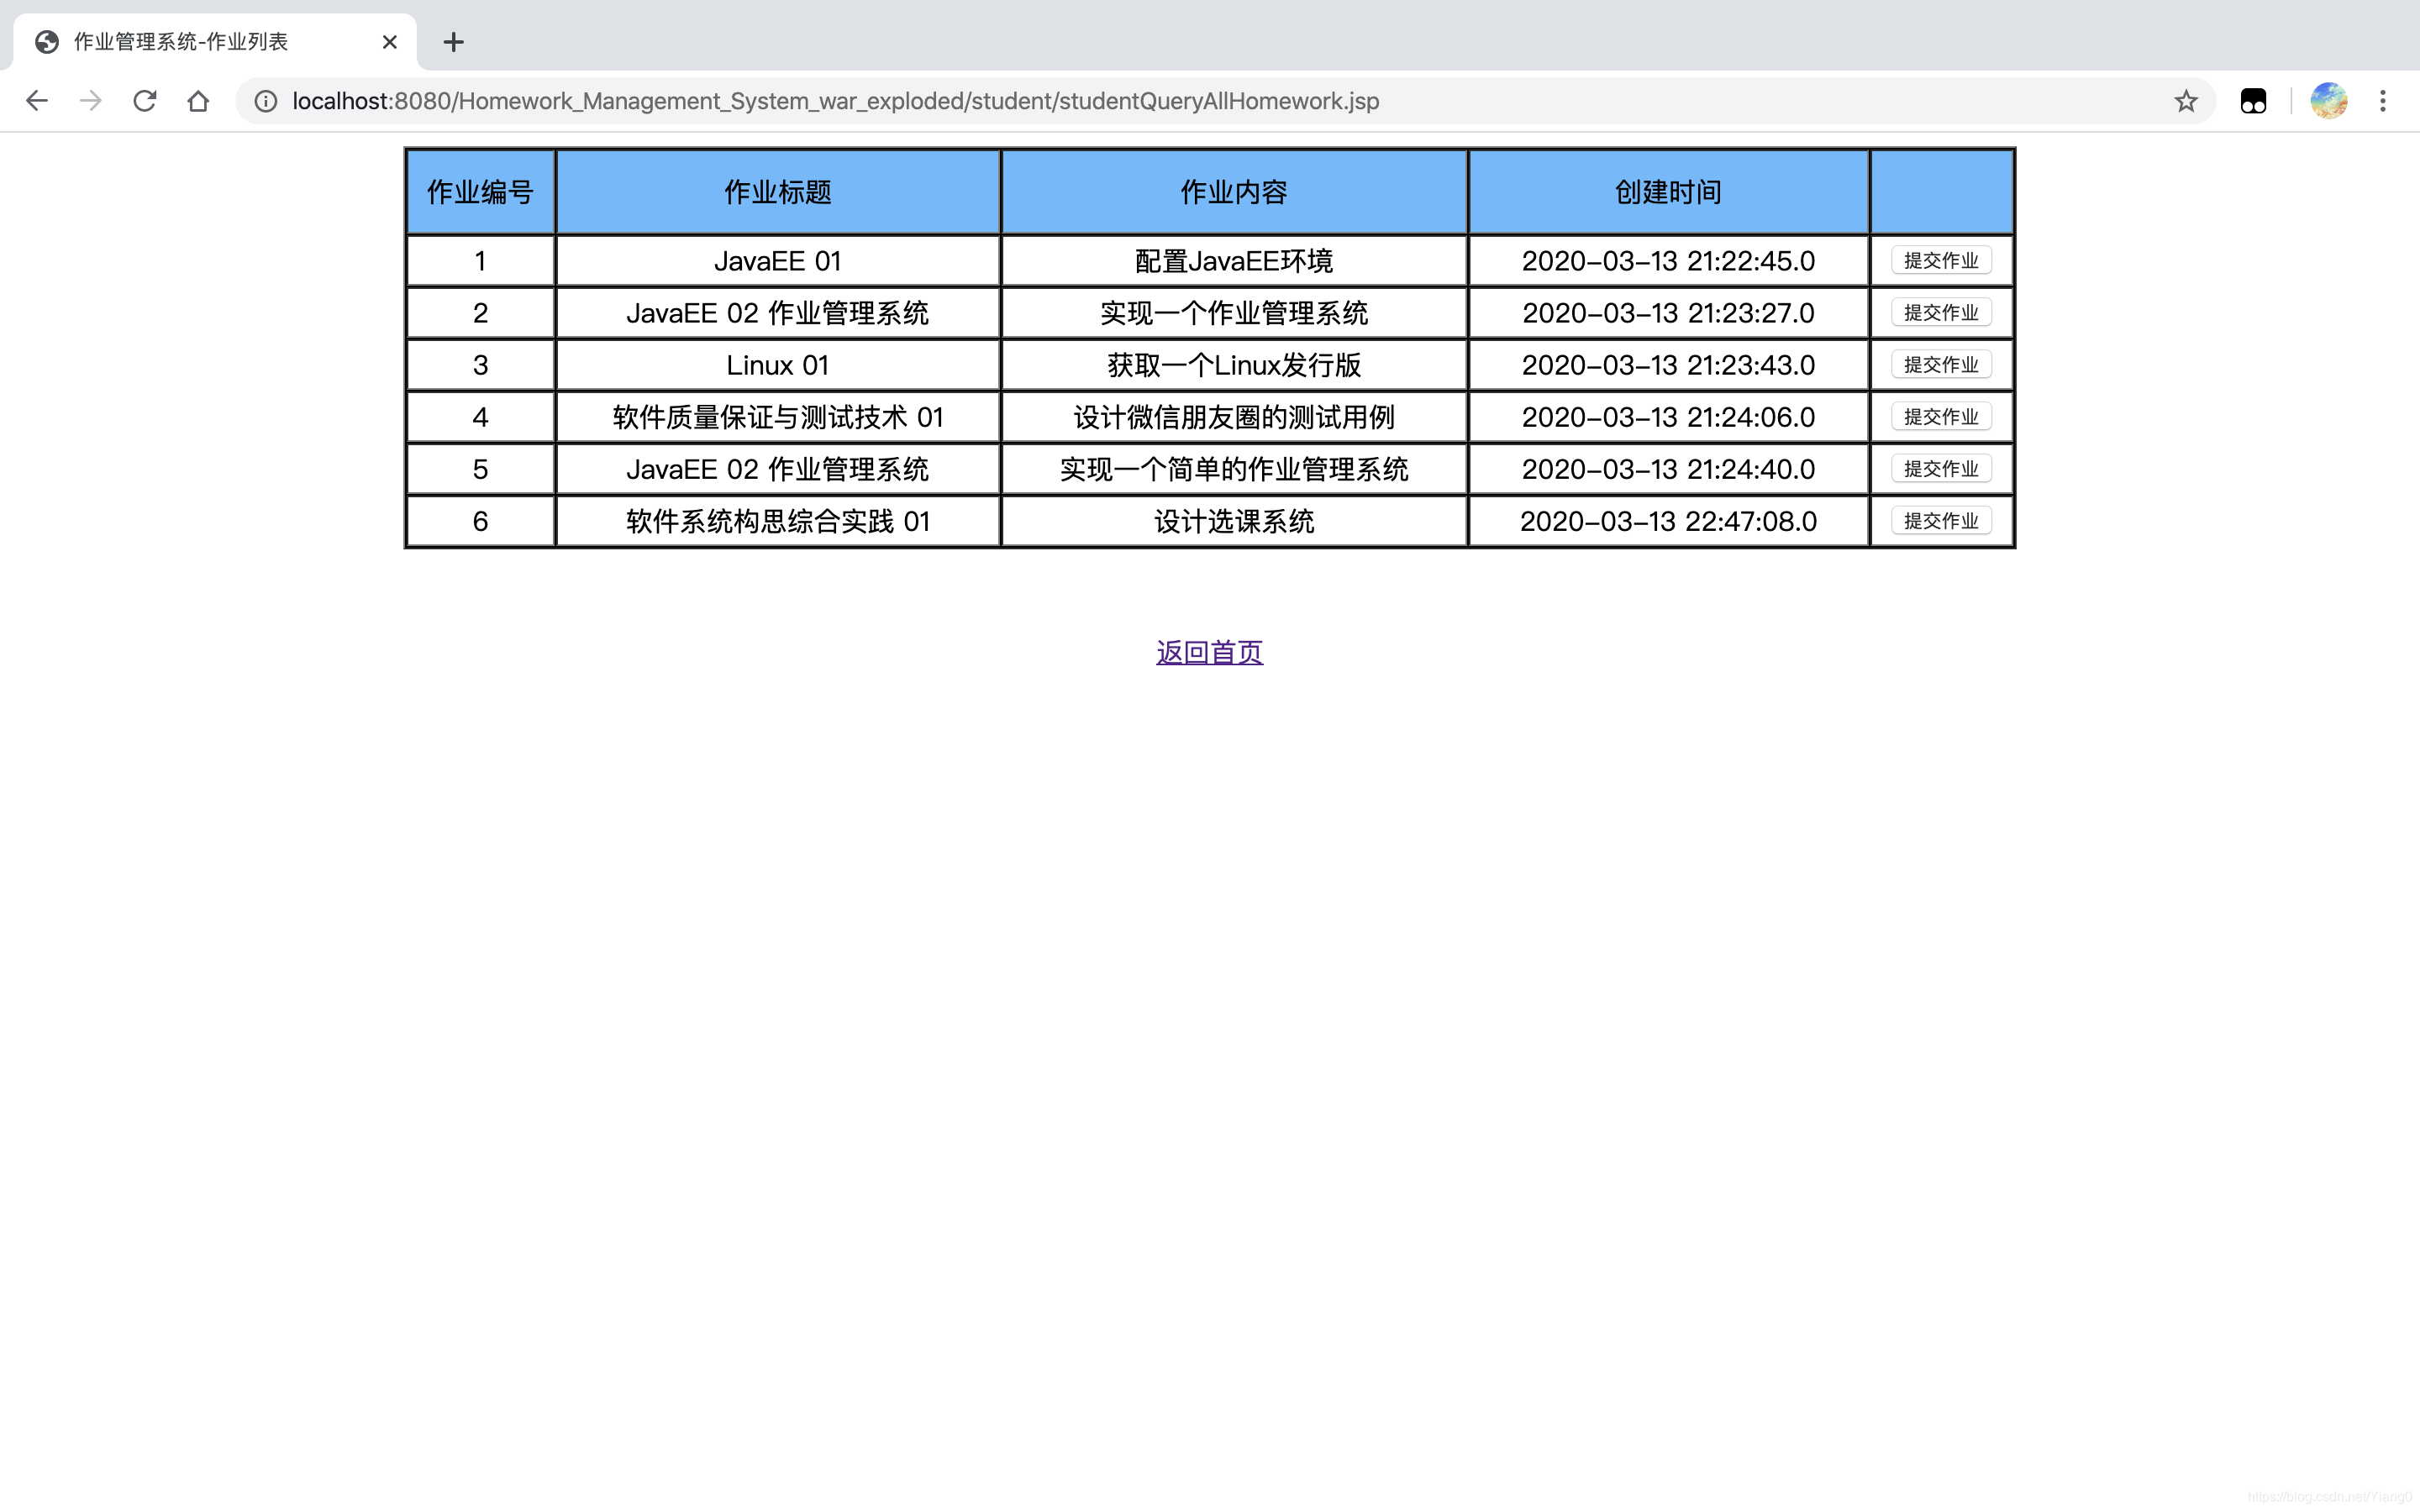View site information icon in address bar
The image size is (2420, 1512).
[266, 101]
